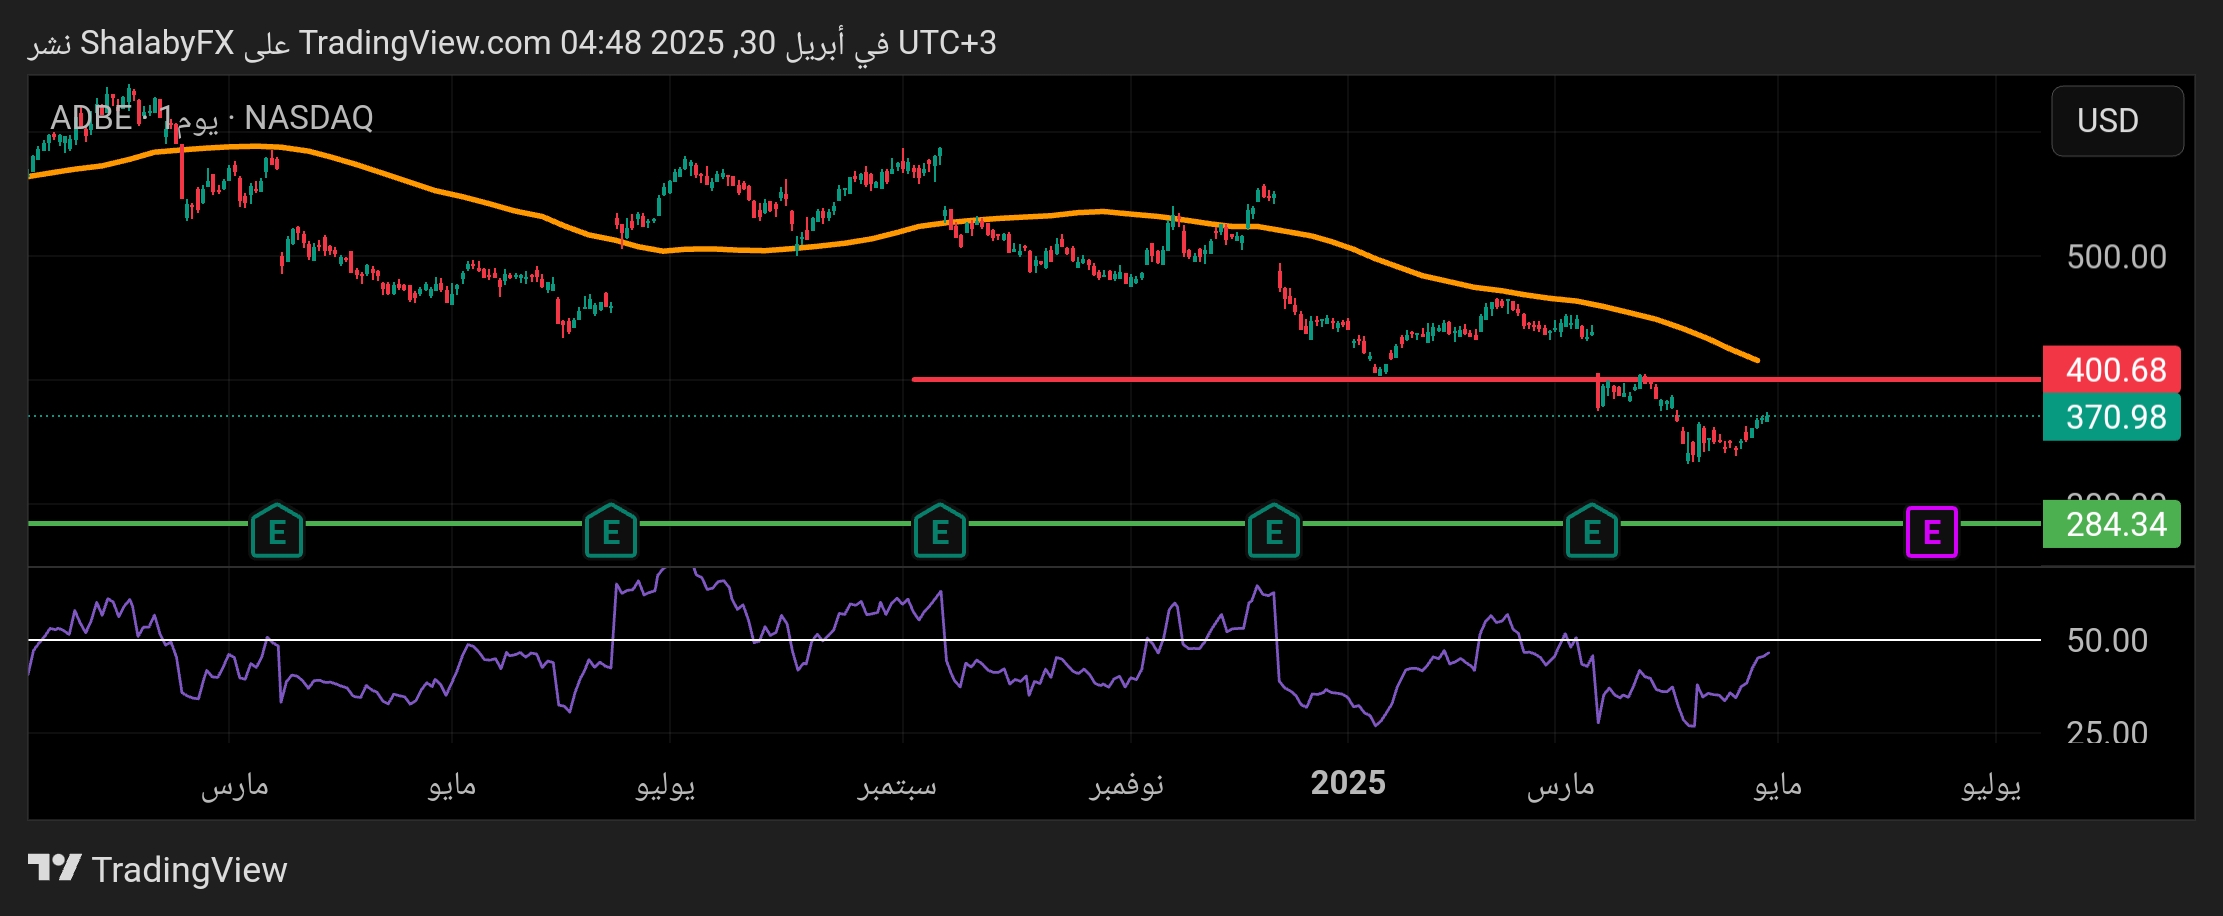
Task: Click the ADBE symbol label
Action: (91, 118)
